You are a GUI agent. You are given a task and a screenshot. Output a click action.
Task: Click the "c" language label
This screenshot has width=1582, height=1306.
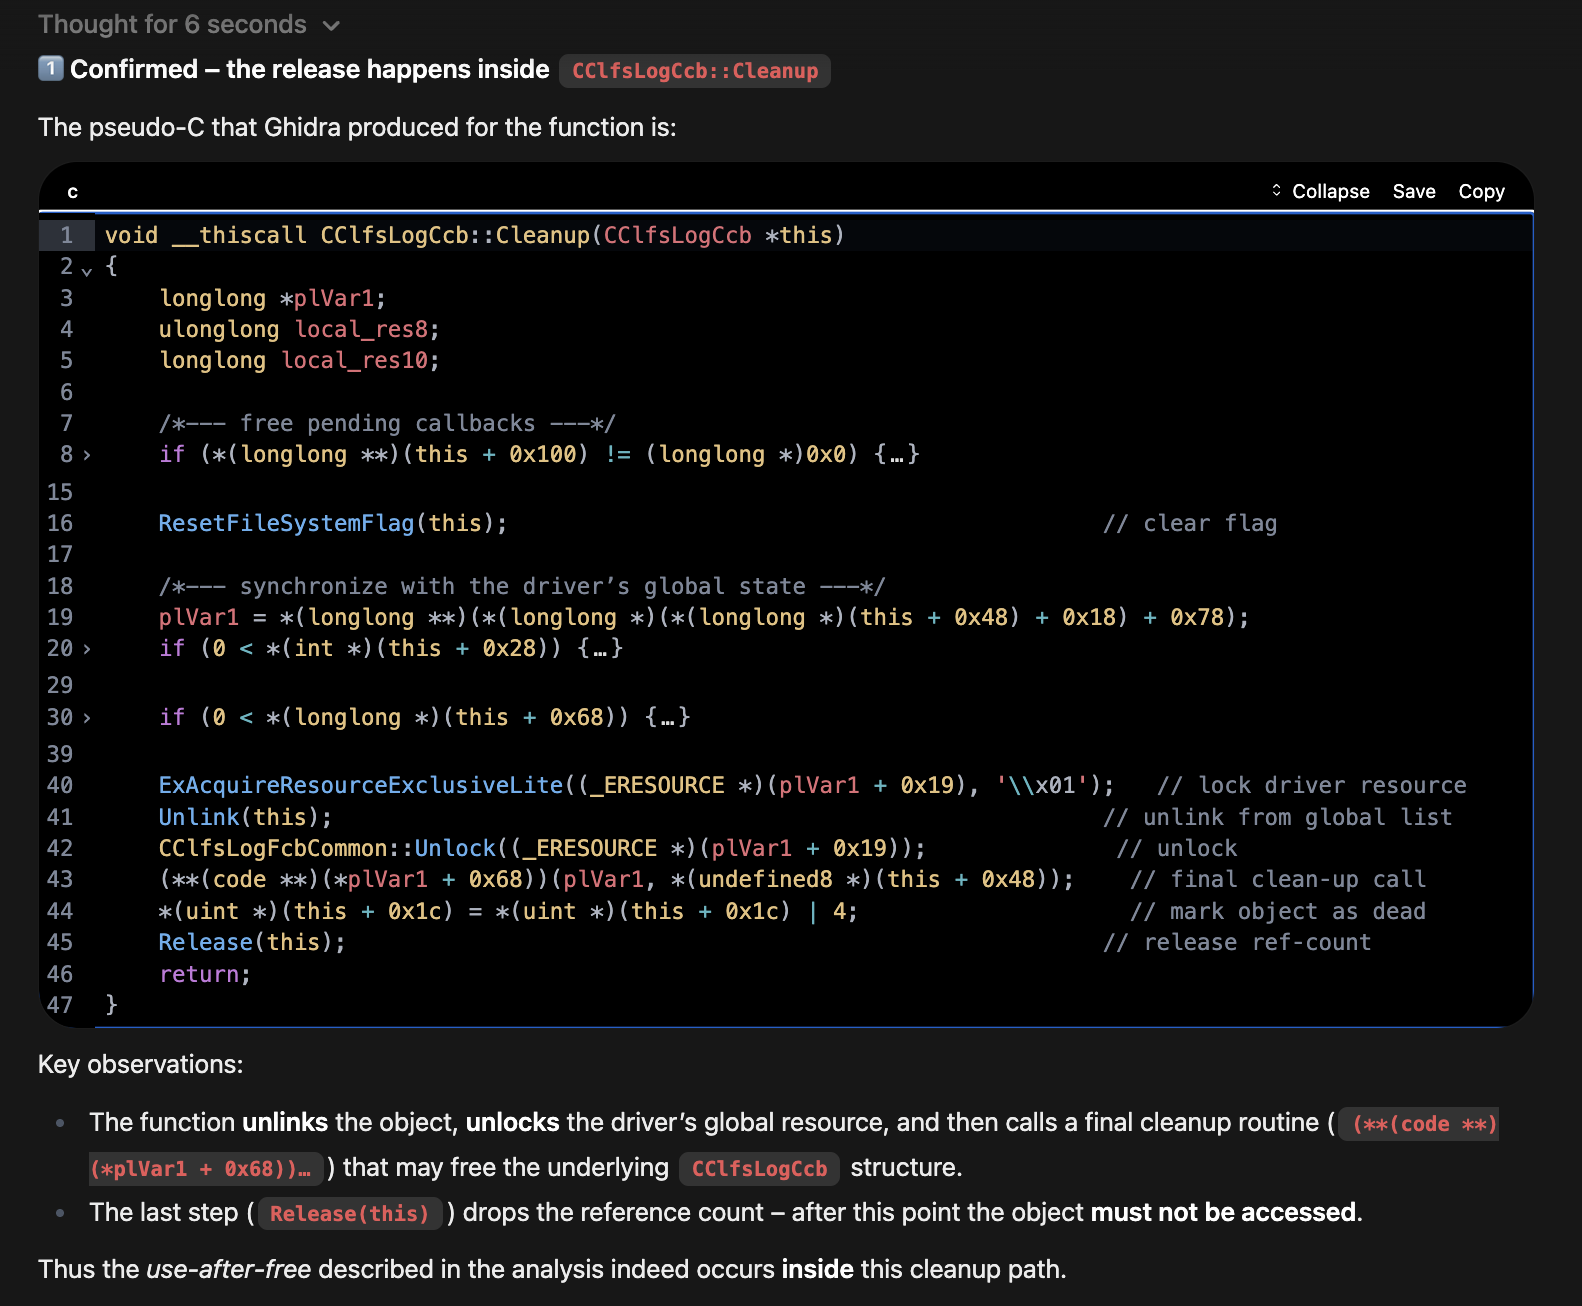72,191
